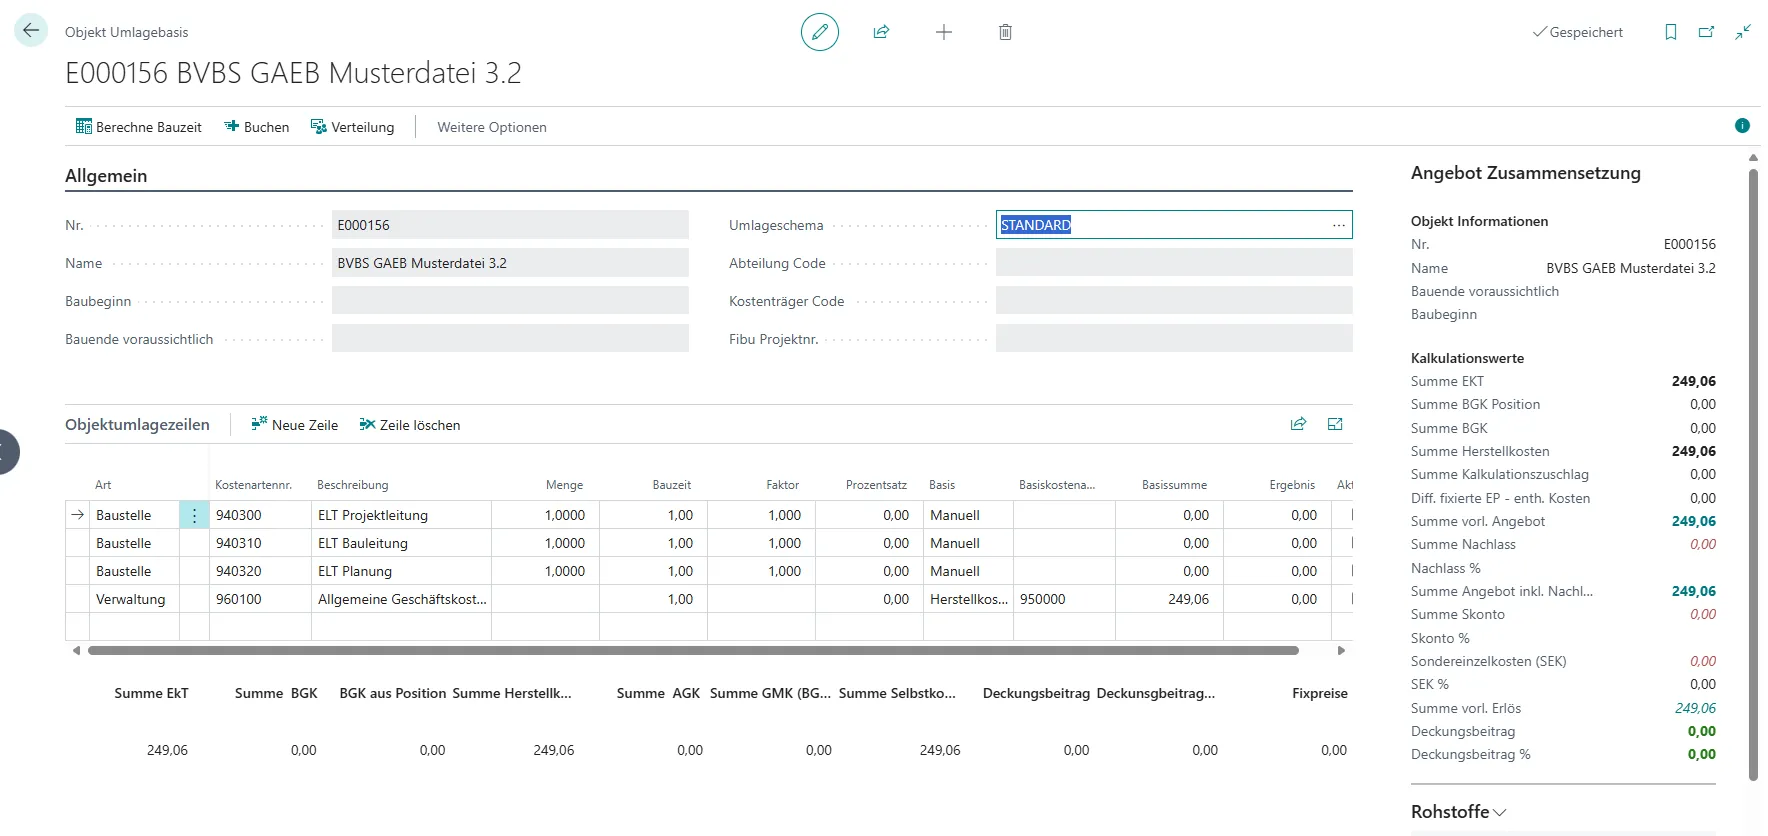The width and height of the screenshot is (1768, 836).
Task: Toggle the green info FactBox icon
Action: pos(1742,126)
